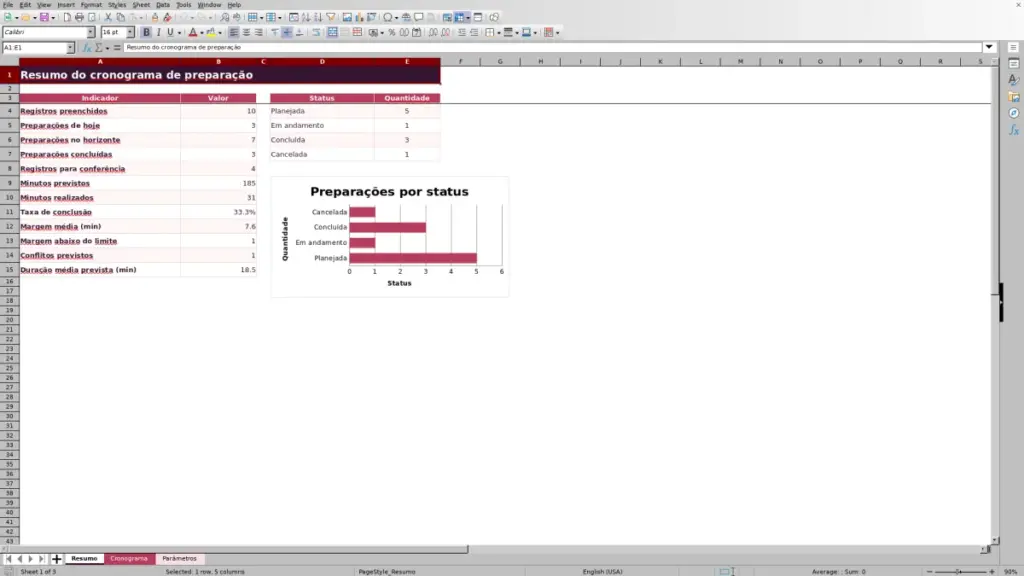The width and height of the screenshot is (1024, 576).
Task: Open the sidebar Properties panel
Action: [x=1014, y=63]
